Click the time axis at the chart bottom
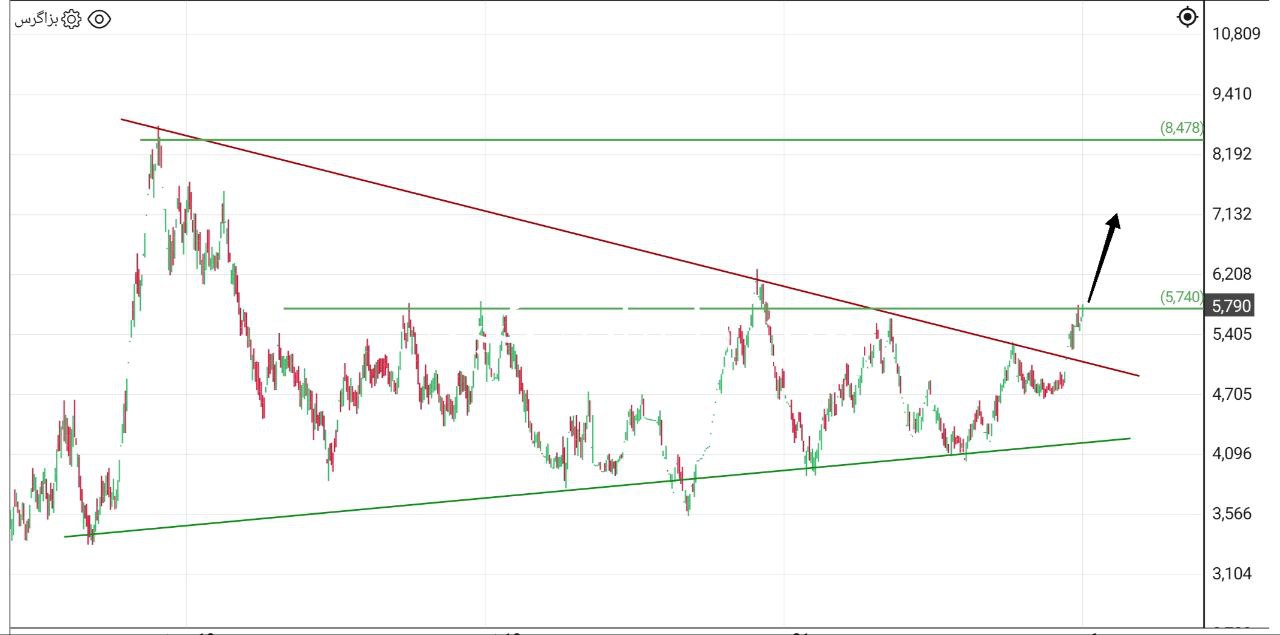Screen dimensions: 1280x635 coord(600,628)
